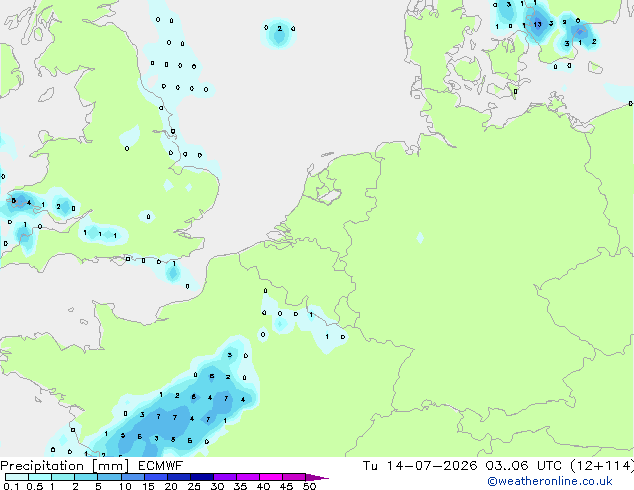Click the 'Precipitation [mm]' title text
Image resolution: width=634 pixels, height=490 pixels.
[x=64, y=466]
